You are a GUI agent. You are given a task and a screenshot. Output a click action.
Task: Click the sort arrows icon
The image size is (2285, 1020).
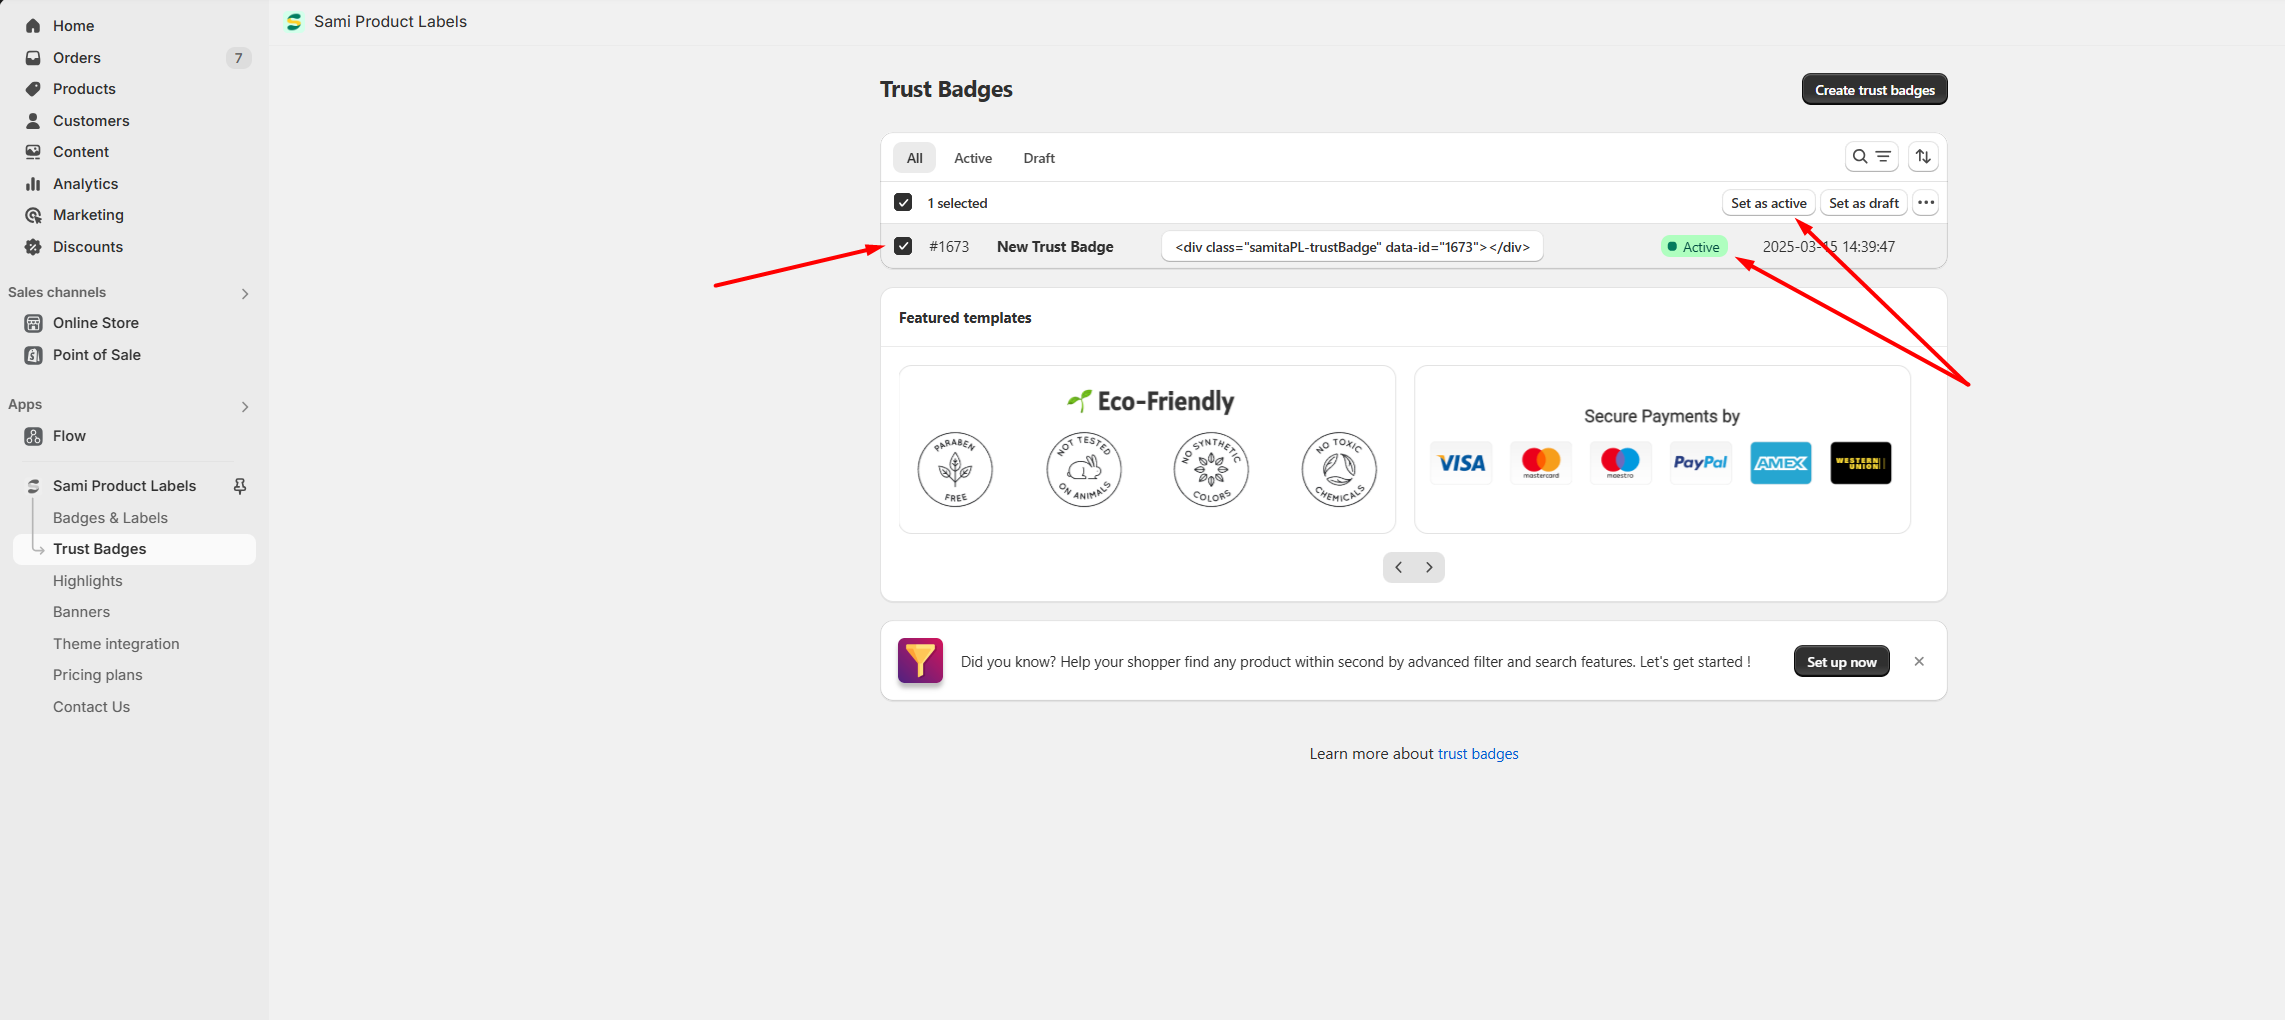(1923, 157)
